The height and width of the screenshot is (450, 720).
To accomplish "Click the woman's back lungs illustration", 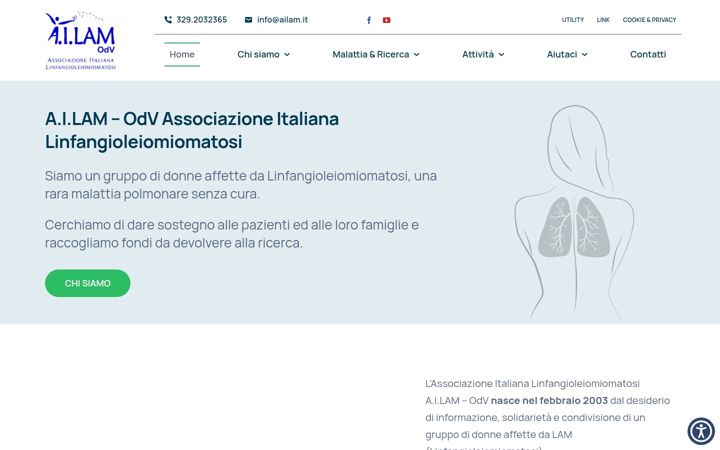I will 574,214.
